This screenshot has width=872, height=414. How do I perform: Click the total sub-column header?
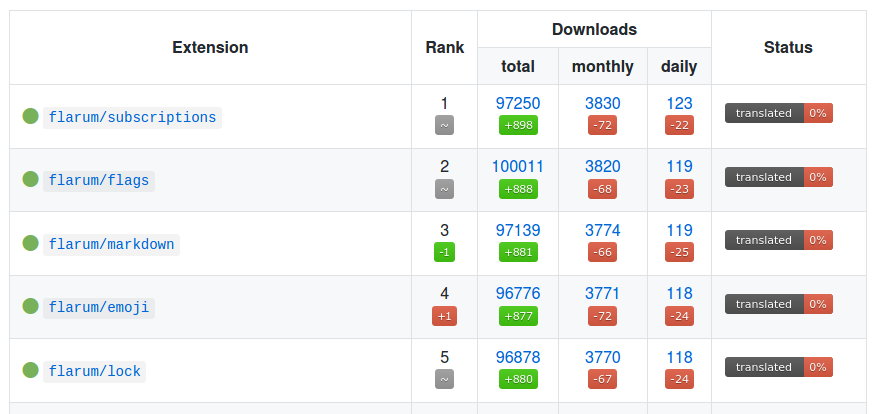pos(518,66)
